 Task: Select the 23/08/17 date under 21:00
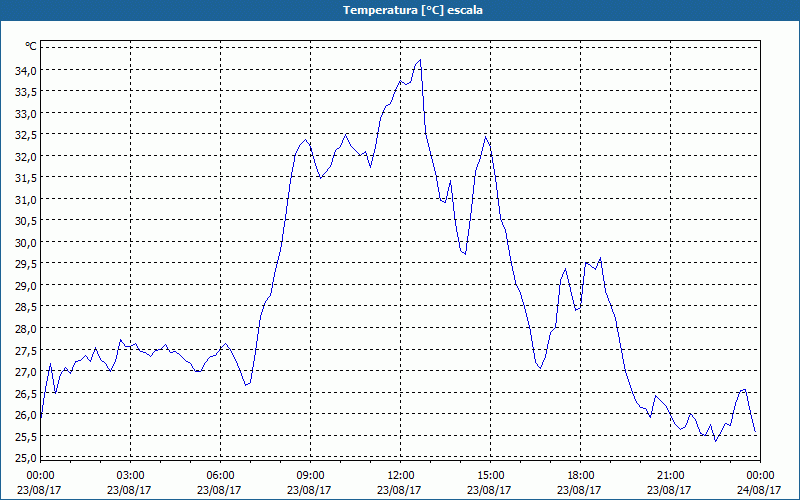coord(669,490)
